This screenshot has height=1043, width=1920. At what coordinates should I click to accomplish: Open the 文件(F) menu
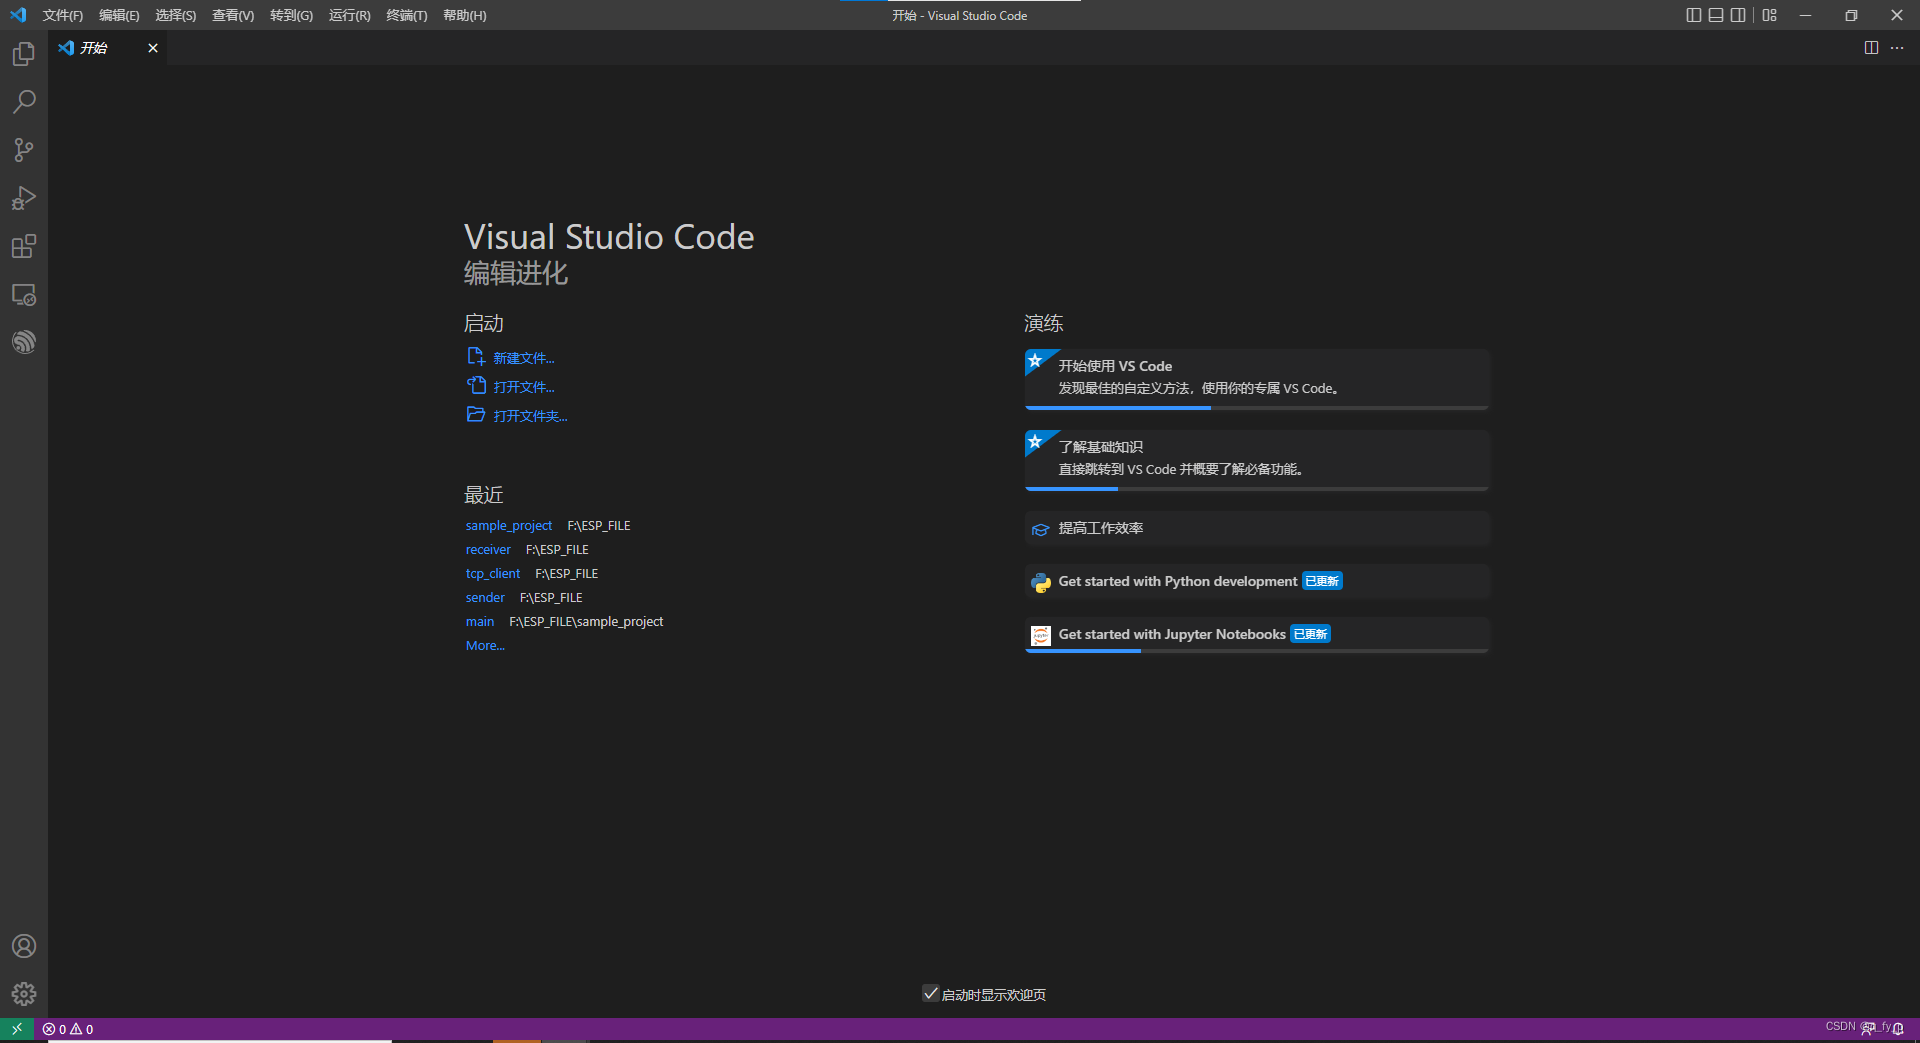[x=62, y=15]
